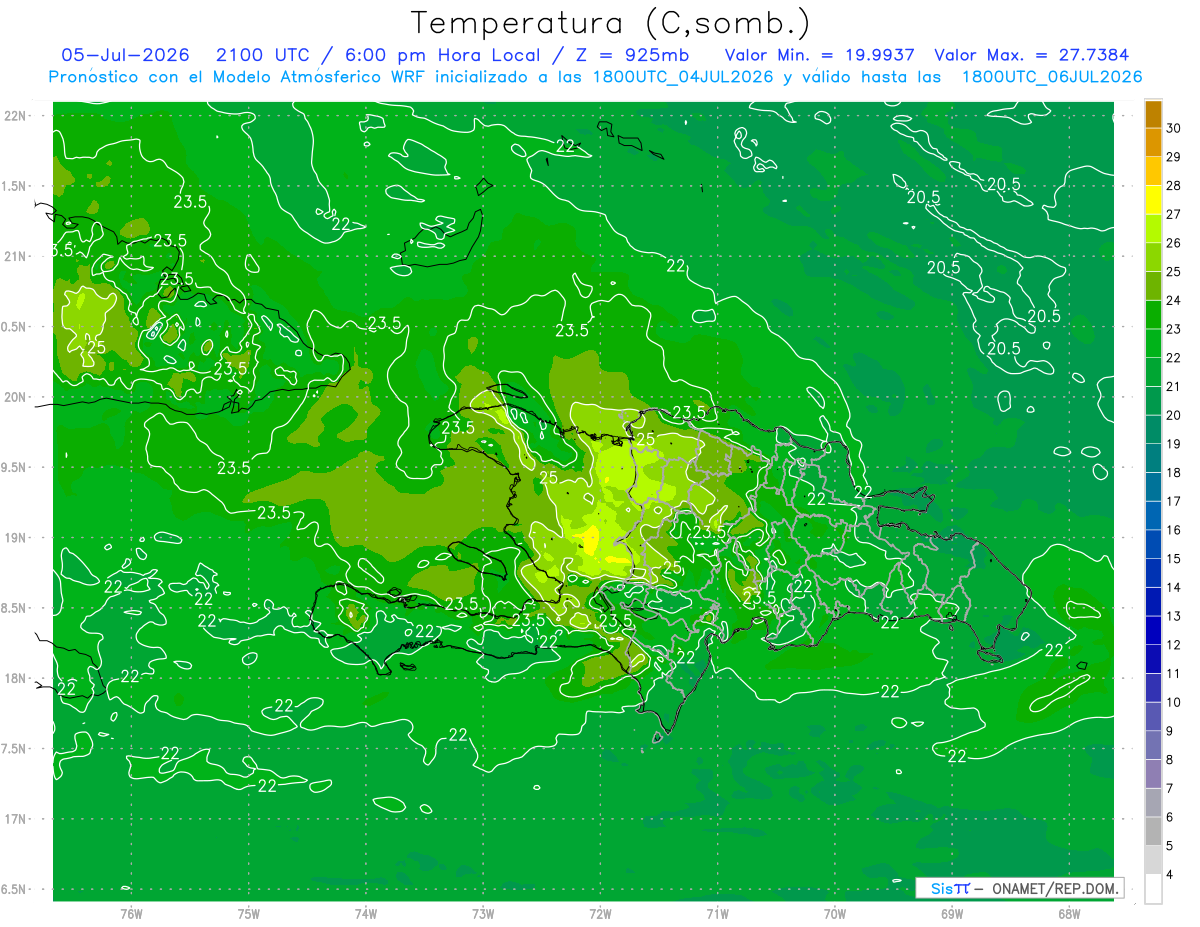Click the "70W" longitude axis label
This screenshot has height=927, width=1200.
click(835, 914)
